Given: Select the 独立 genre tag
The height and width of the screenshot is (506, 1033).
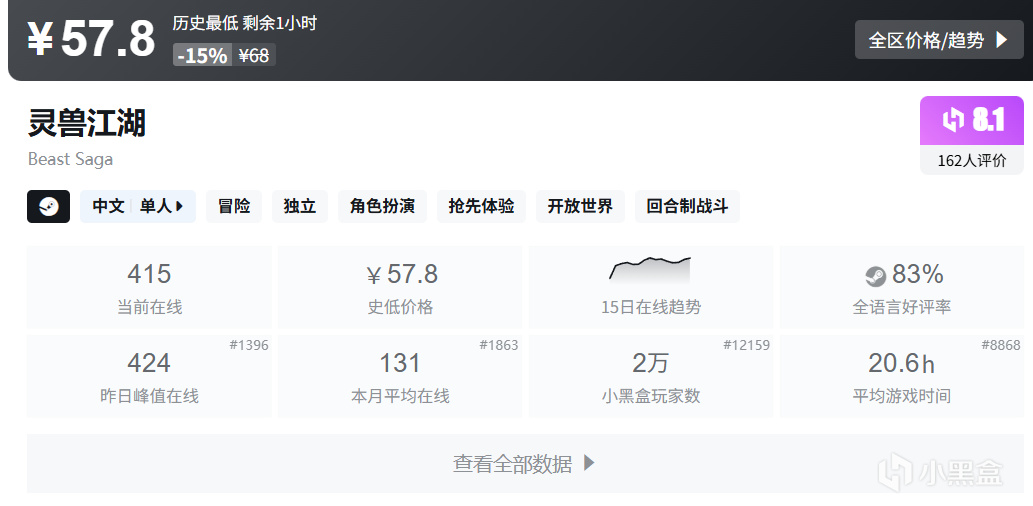Looking at the screenshot, I should click(300, 206).
